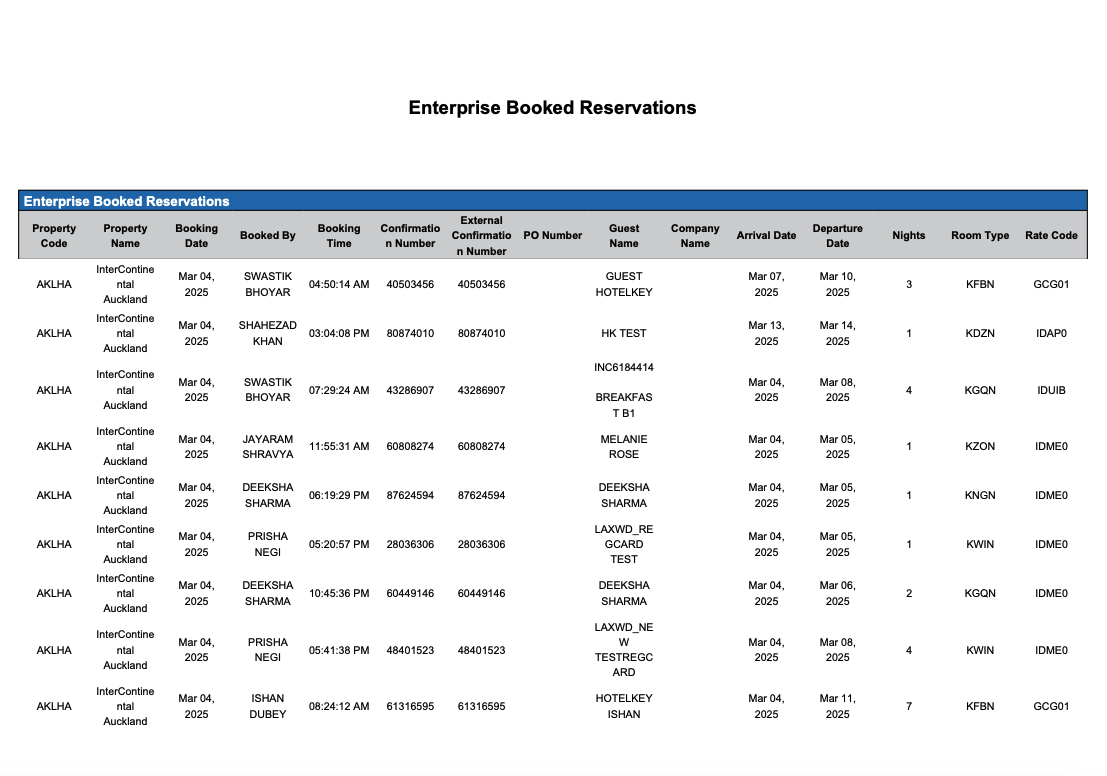Select the Company Name column header
1107x776 pixels.
[x=695, y=236]
